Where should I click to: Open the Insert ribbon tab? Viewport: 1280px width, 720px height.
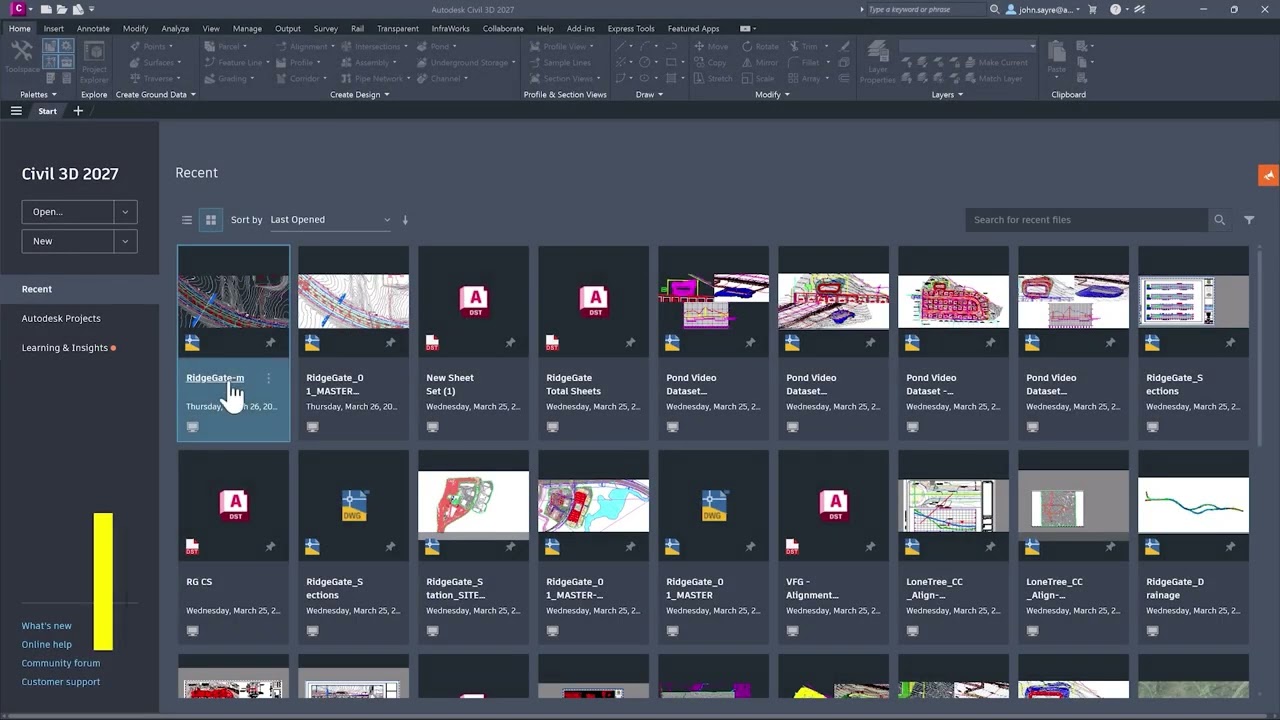coord(53,29)
